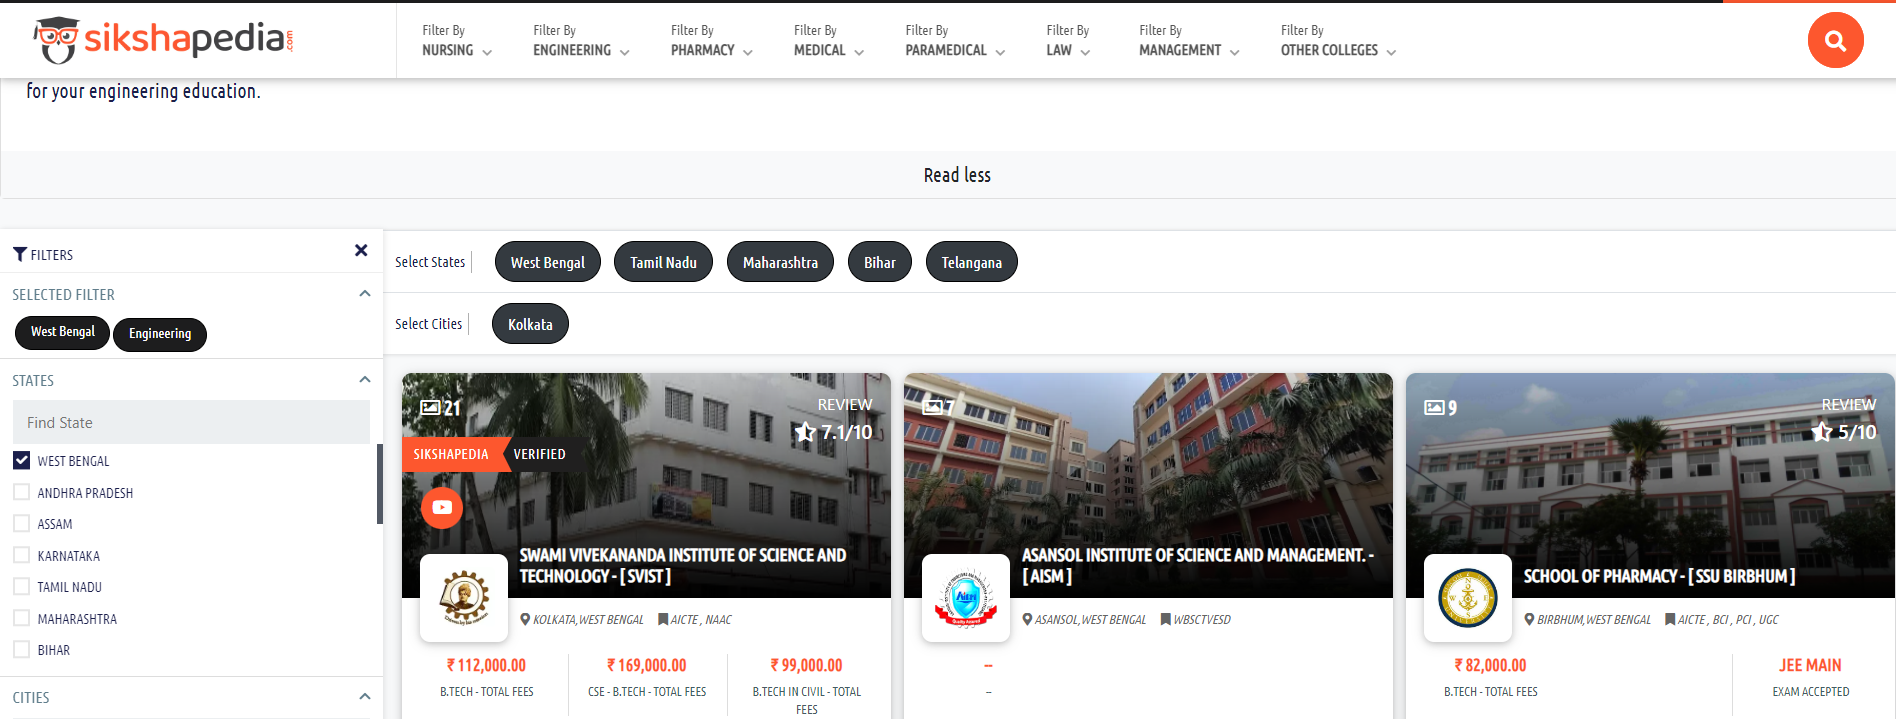
Task: Open School of Pharmacy SSU Birbhum title
Action: tap(1659, 576)
